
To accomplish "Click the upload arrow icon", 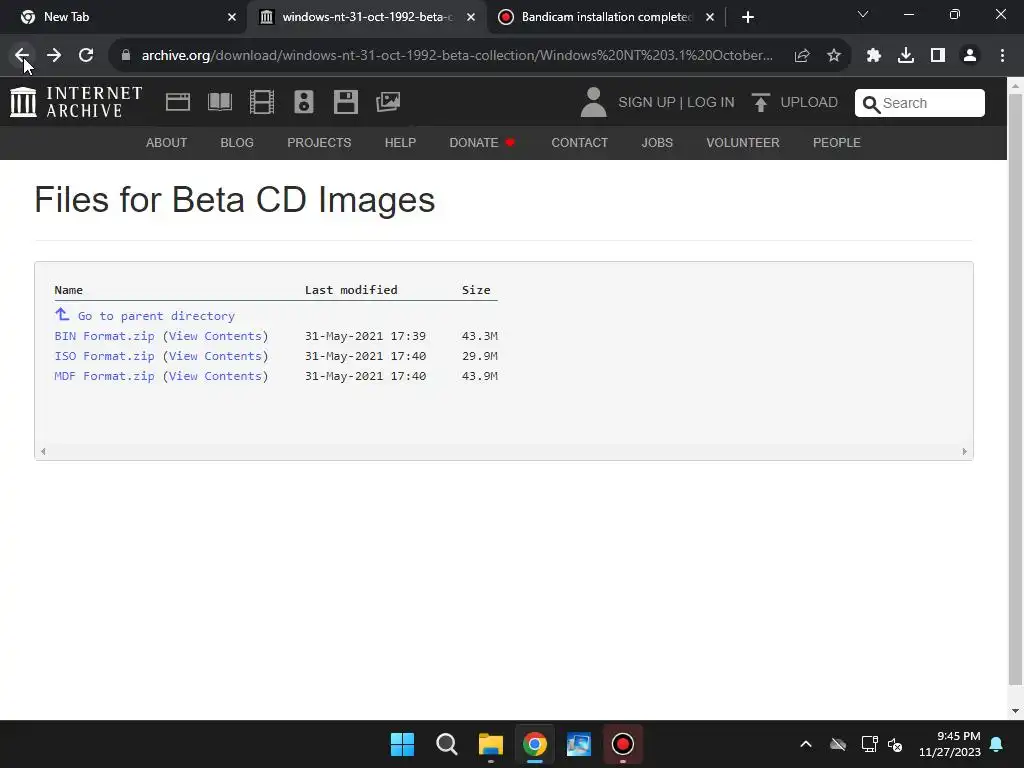I will click(760, 103).
